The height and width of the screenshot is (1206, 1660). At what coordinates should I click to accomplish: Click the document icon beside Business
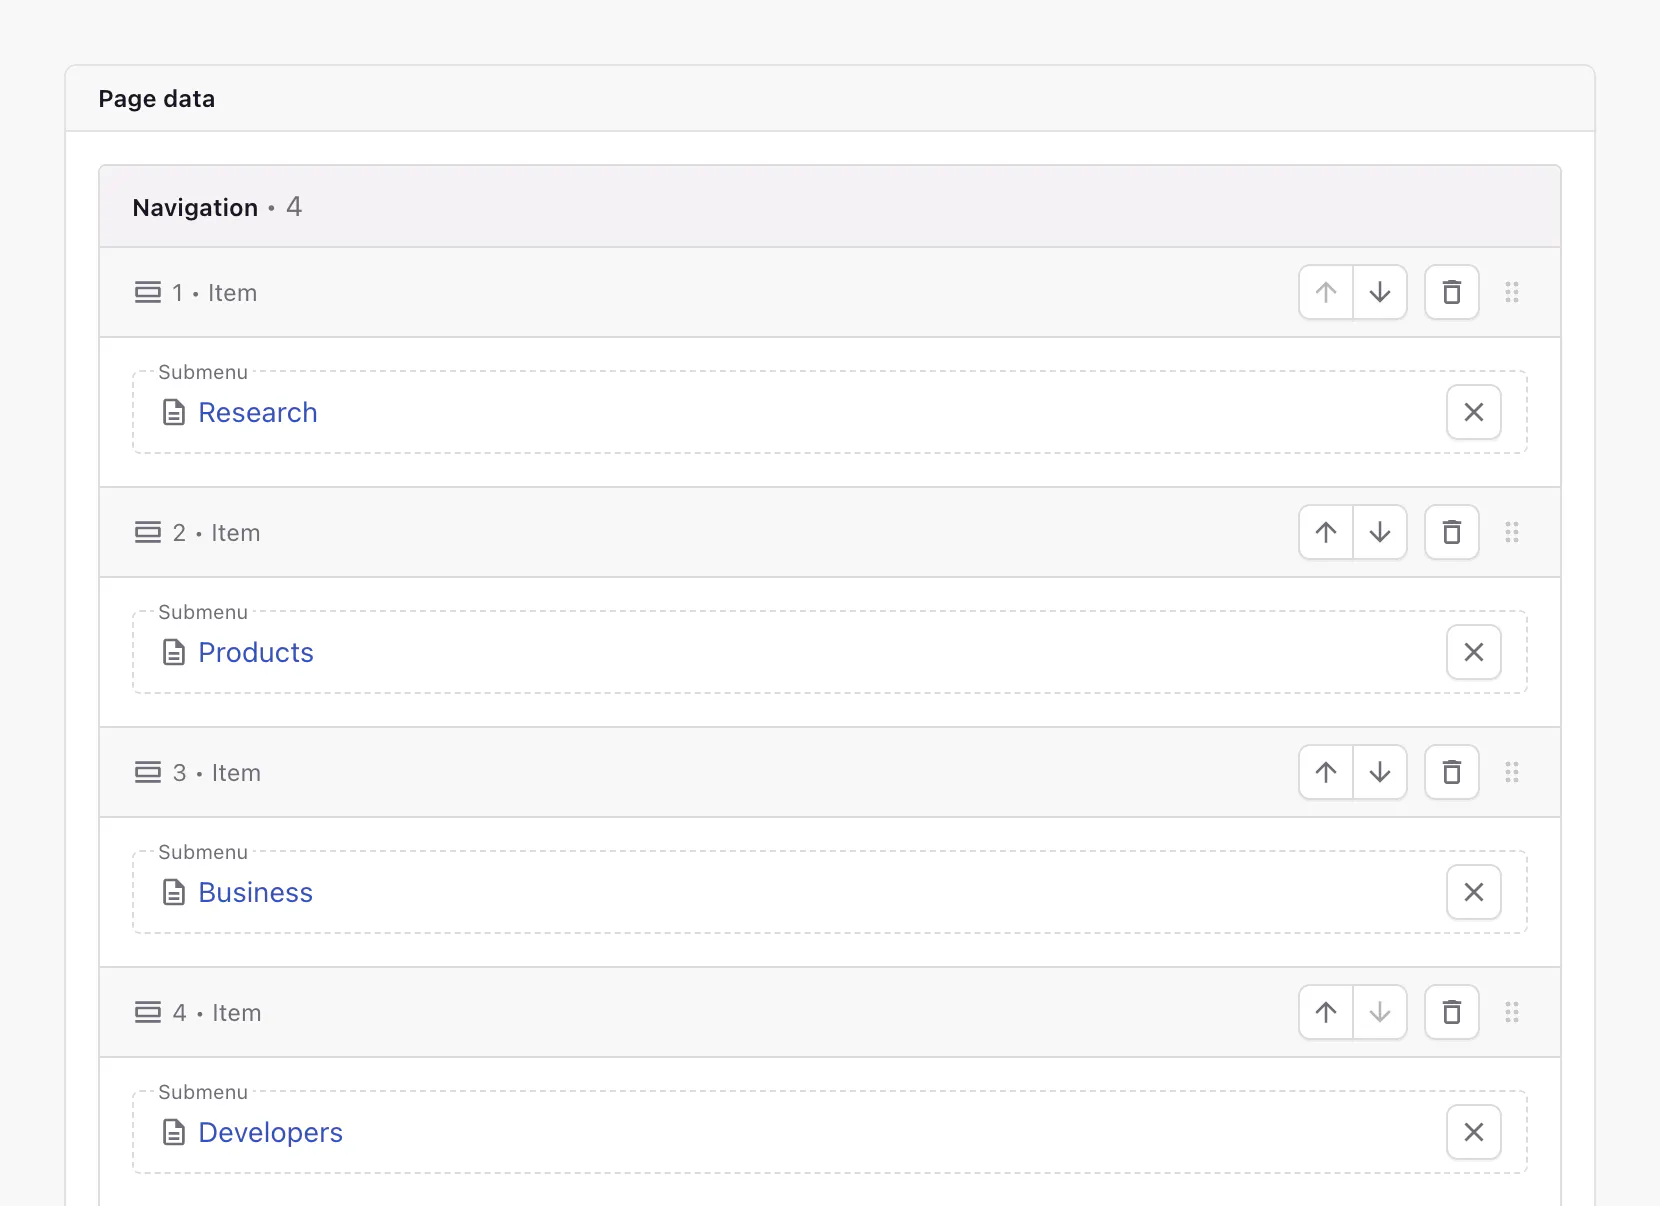(x=174, y=892)
